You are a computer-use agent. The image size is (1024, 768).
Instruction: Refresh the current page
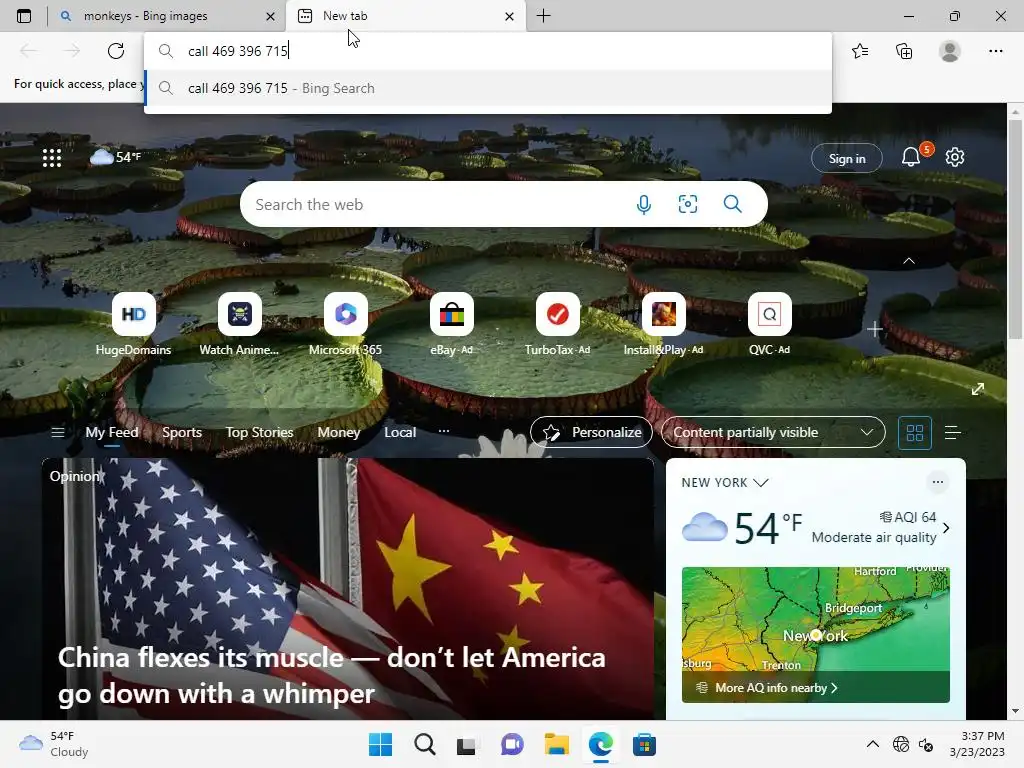point(116,51)
